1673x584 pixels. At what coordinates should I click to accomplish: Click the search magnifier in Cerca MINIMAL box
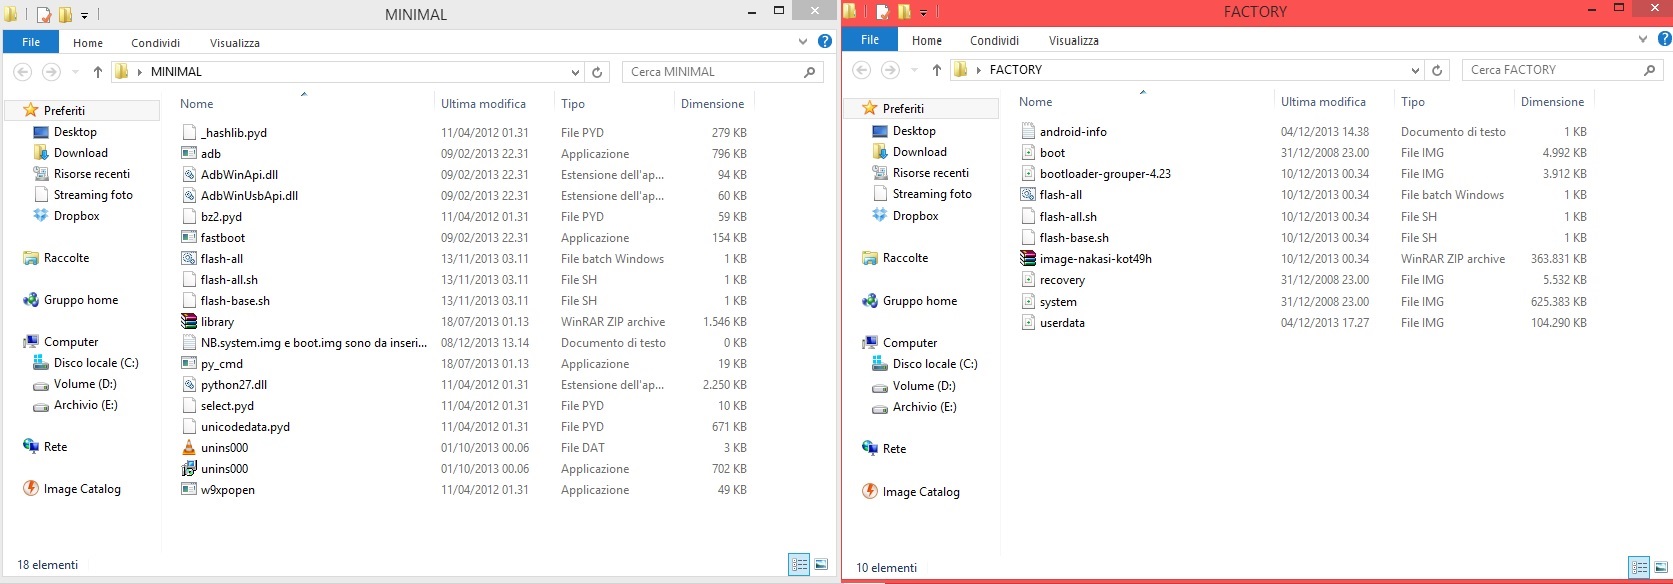[810, 72]
